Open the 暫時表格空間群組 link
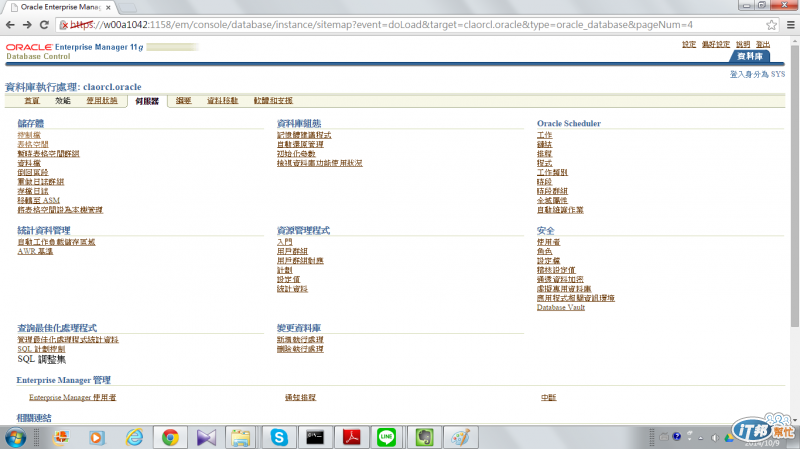This screenshot has width=800, height=449. [x=48, y=154]
